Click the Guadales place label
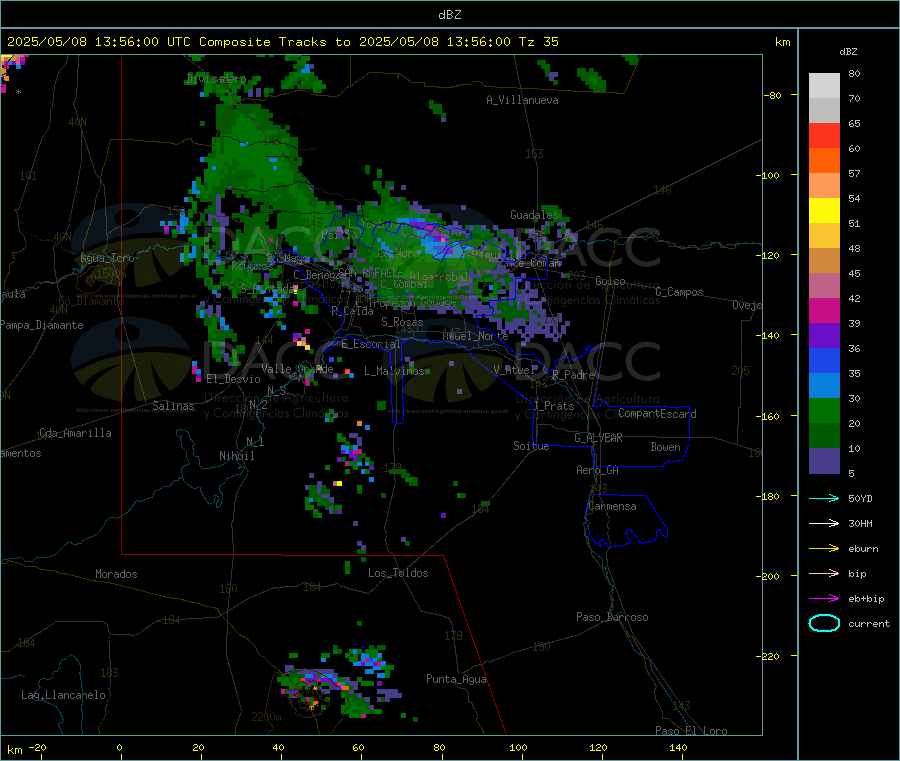900x761 pixels. tap(534, 215)
